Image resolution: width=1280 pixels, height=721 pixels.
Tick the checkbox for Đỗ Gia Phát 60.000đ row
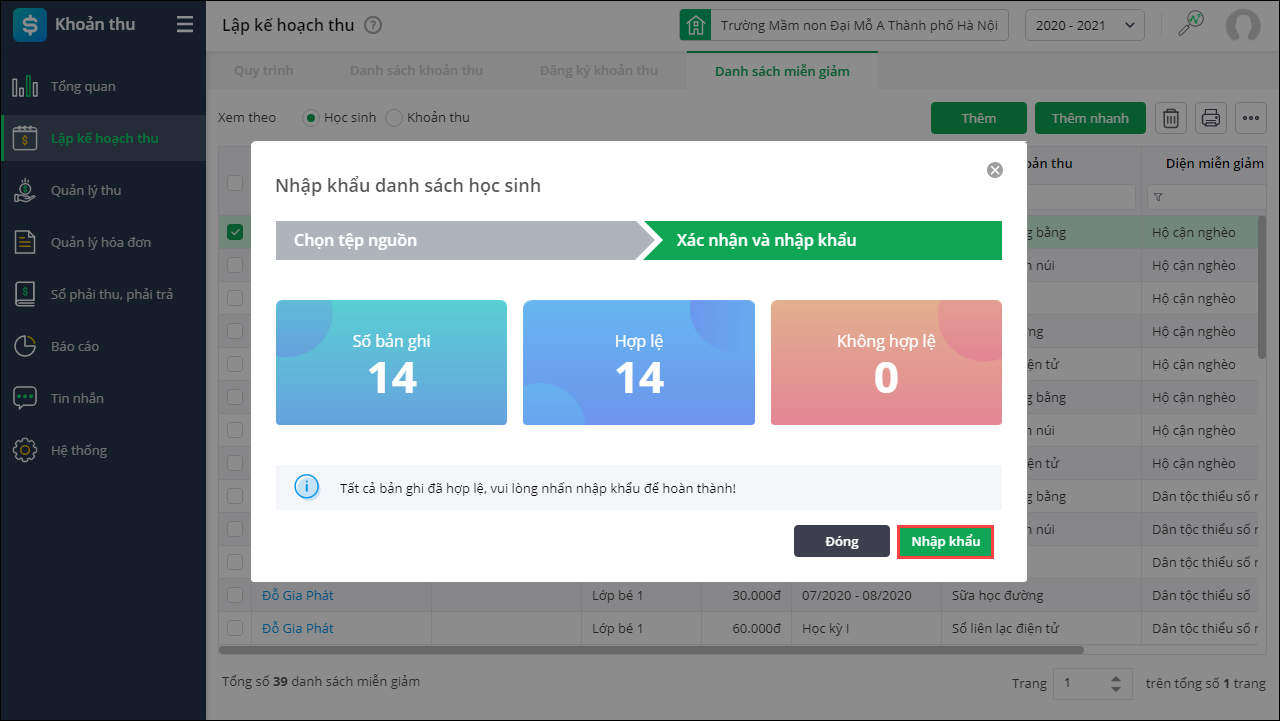tap(235, 628)
